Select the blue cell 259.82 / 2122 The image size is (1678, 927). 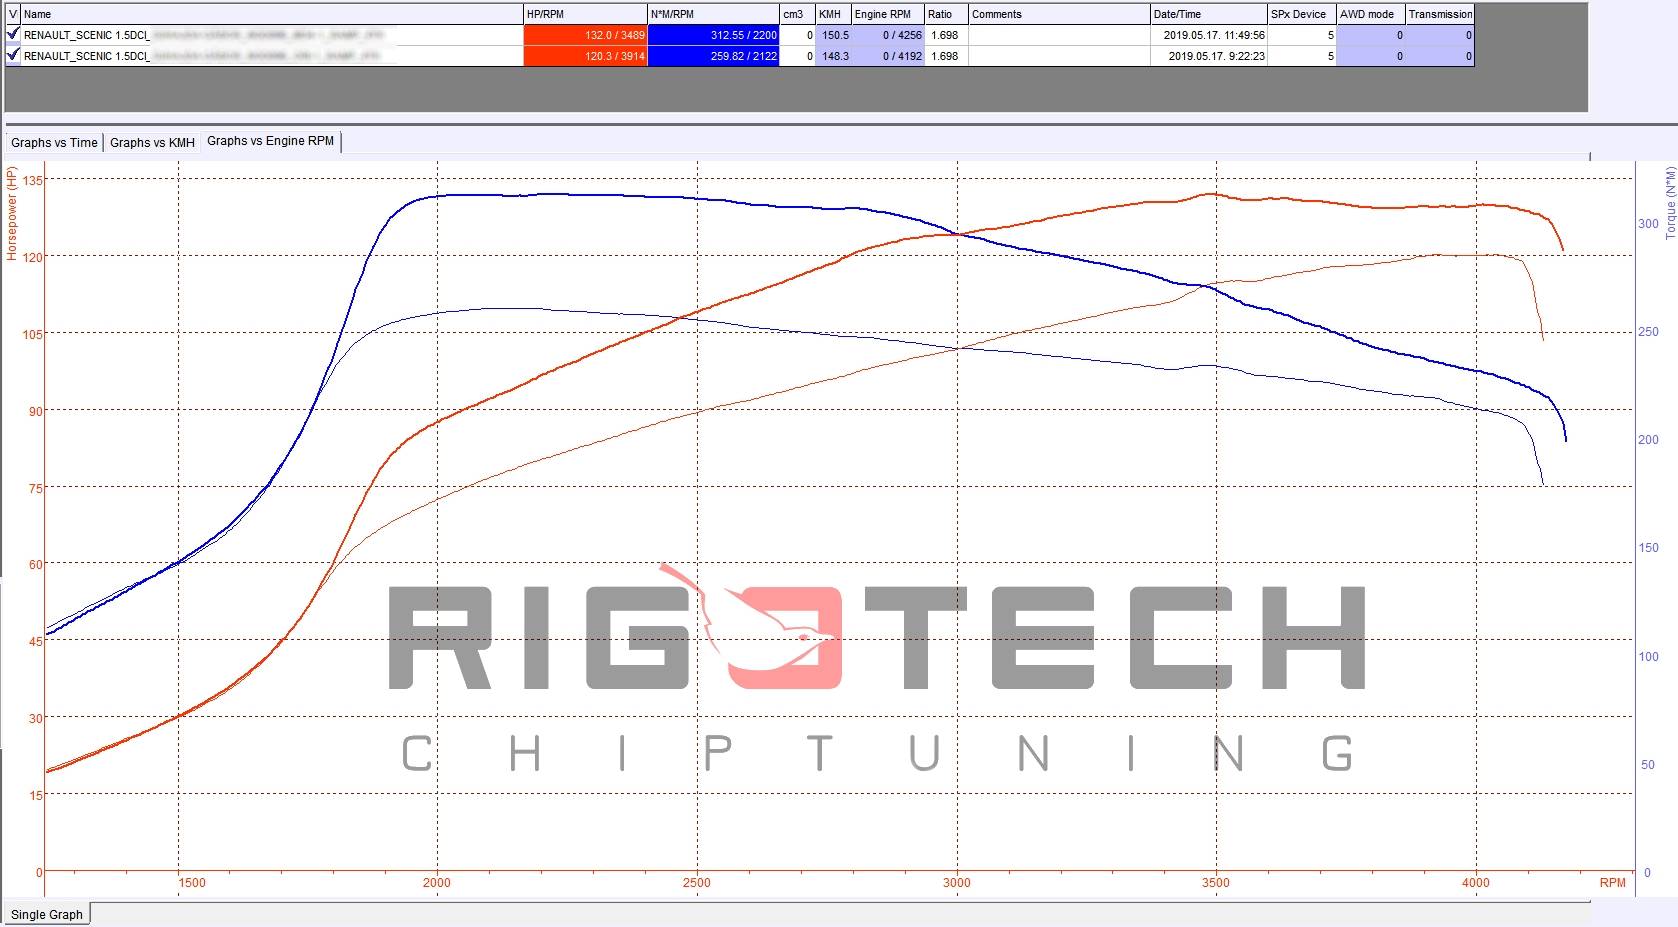(713, 56)
